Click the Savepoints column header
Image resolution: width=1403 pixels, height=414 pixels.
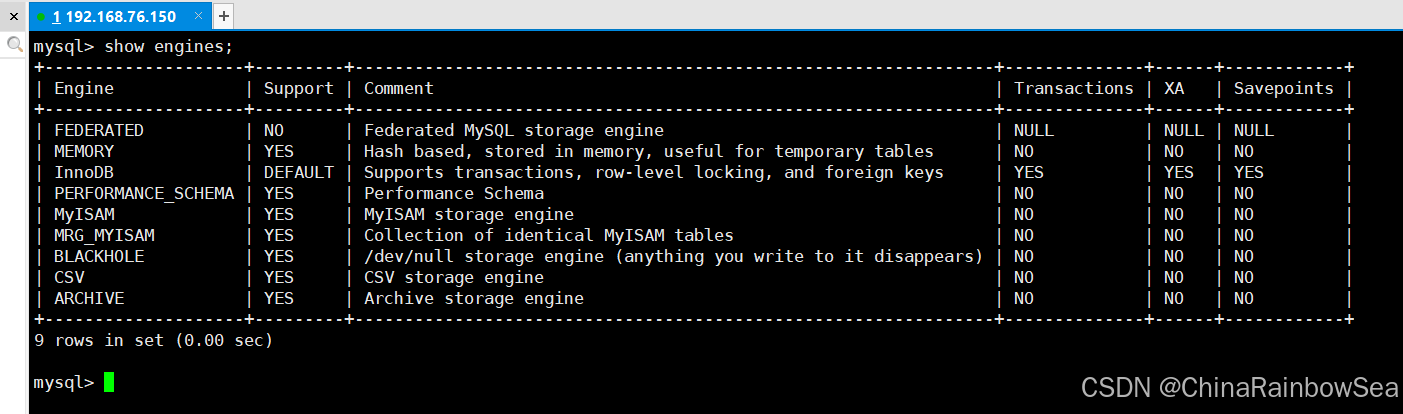pyautogui.click(x=1283, y=88)
